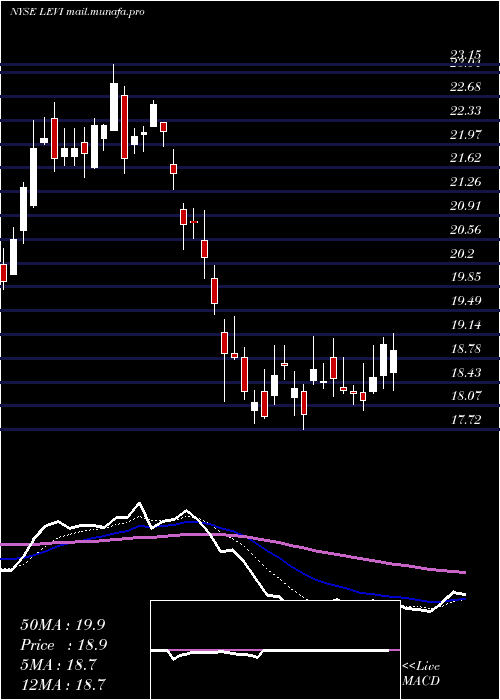Click the Price : 18.9 readout
Image resolution: width=500 pixels, height=700 pixels.
tap(63, 645)
